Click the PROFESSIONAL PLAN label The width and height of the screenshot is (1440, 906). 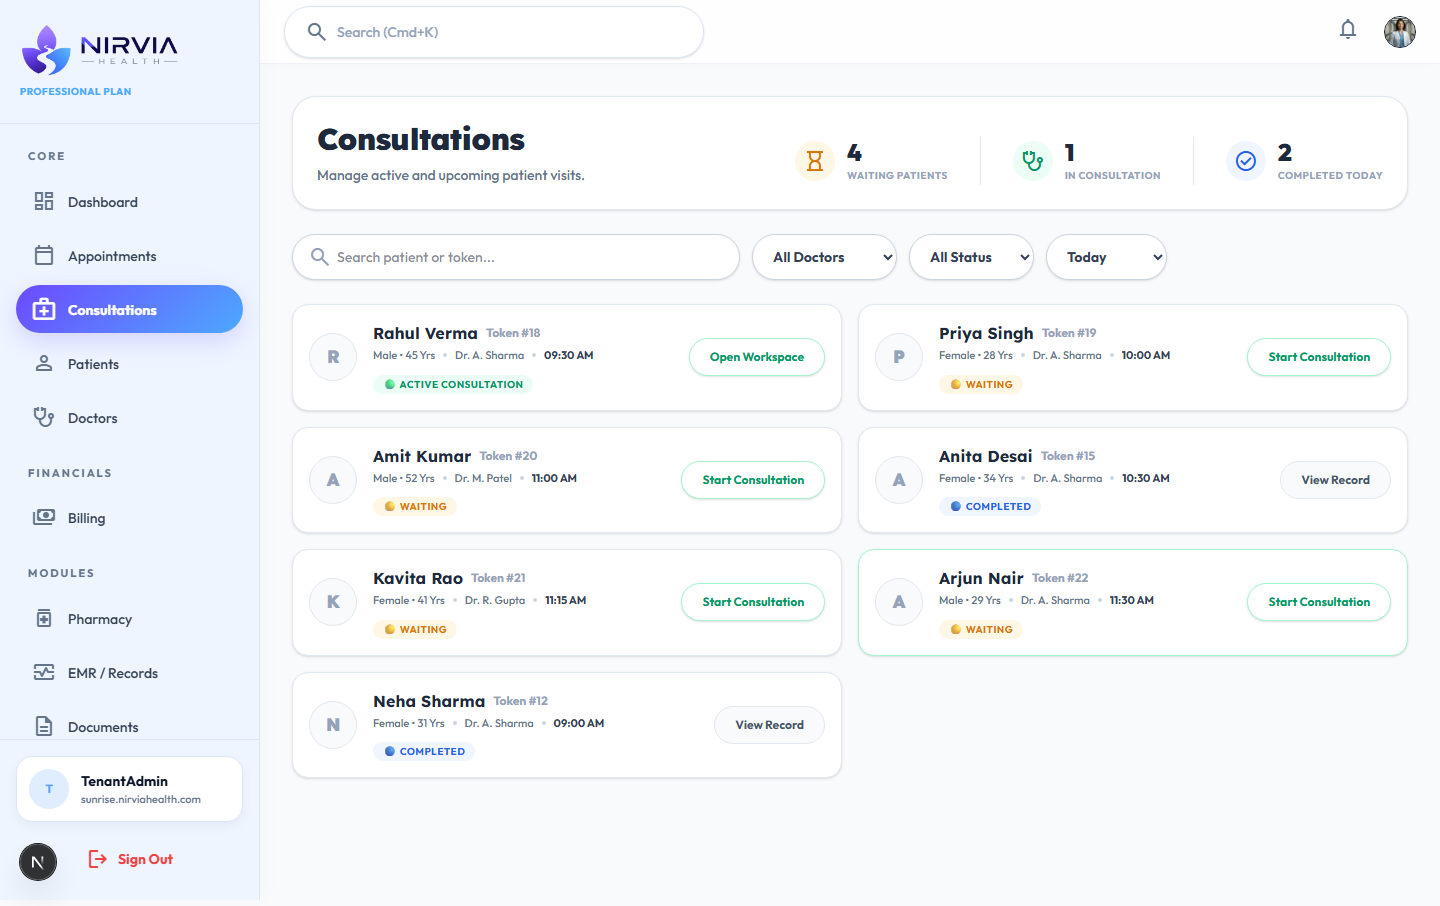(76, 91)
